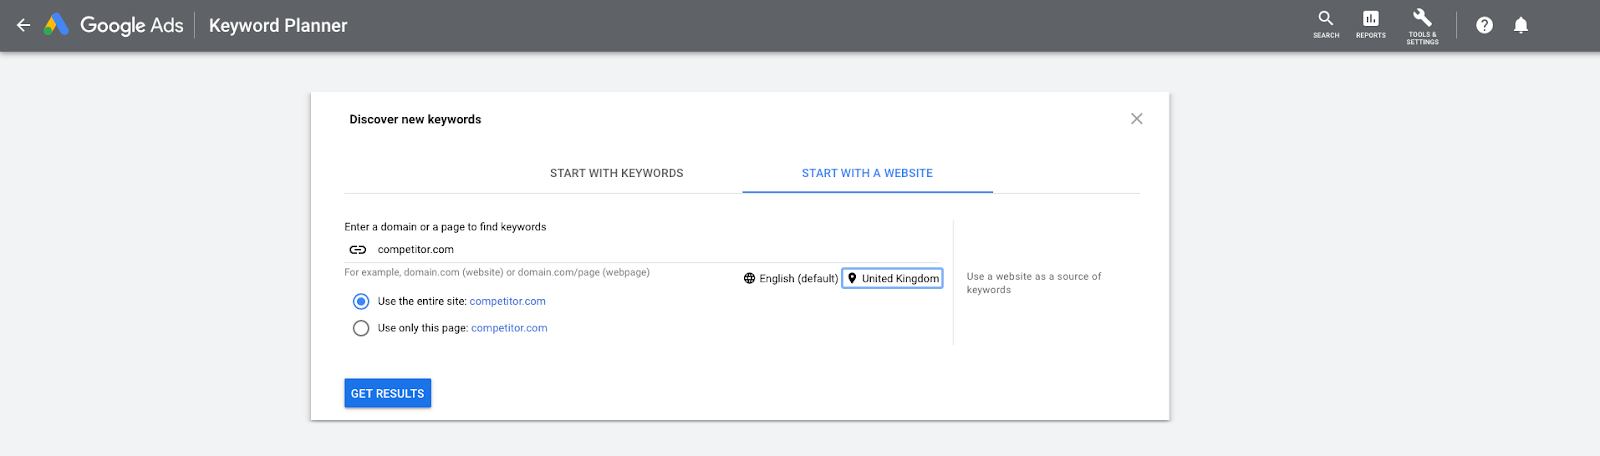Click the link icon beside domain field
The height and width of the screenshot is (456, 1600).
pyautogui.click(x=358, y=250)
